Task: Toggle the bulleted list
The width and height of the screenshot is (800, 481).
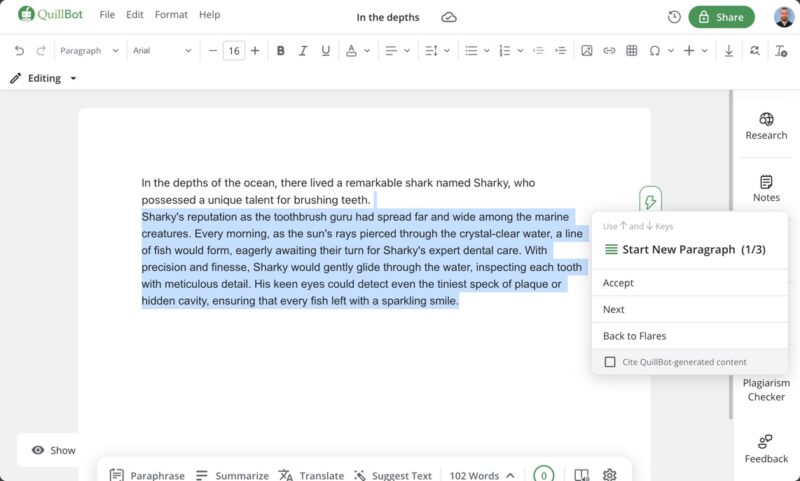Action: (471, 50)
